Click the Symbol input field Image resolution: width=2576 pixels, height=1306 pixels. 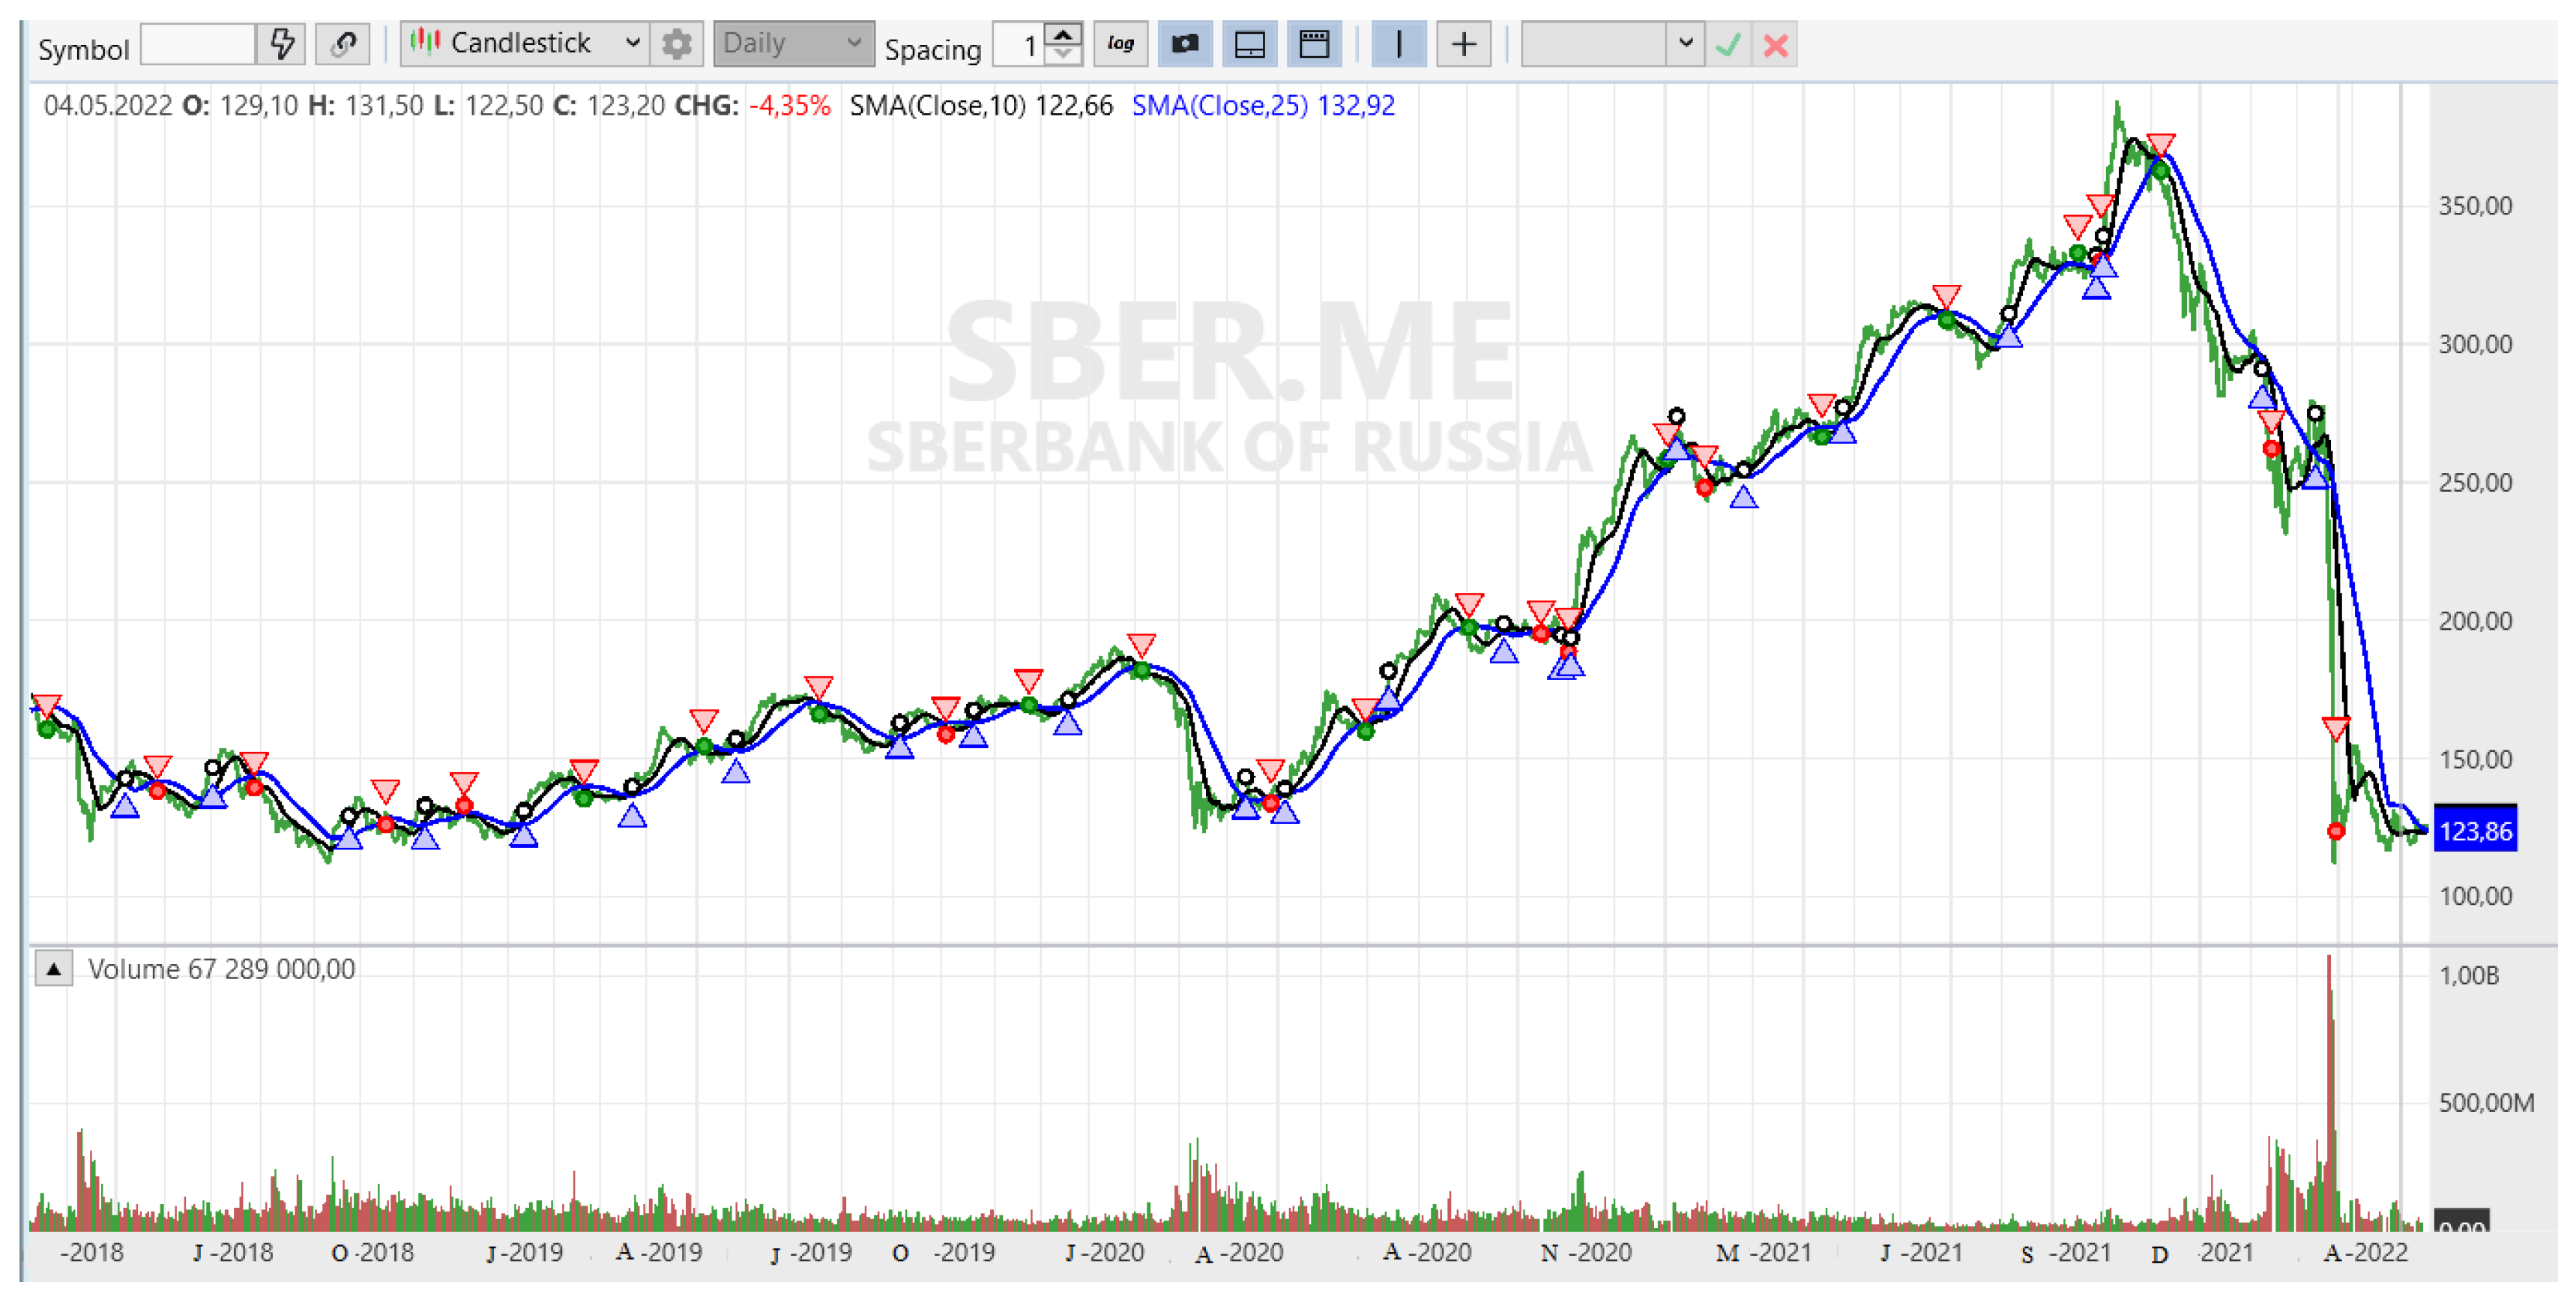pyautogui.click(x=197, y=45)
